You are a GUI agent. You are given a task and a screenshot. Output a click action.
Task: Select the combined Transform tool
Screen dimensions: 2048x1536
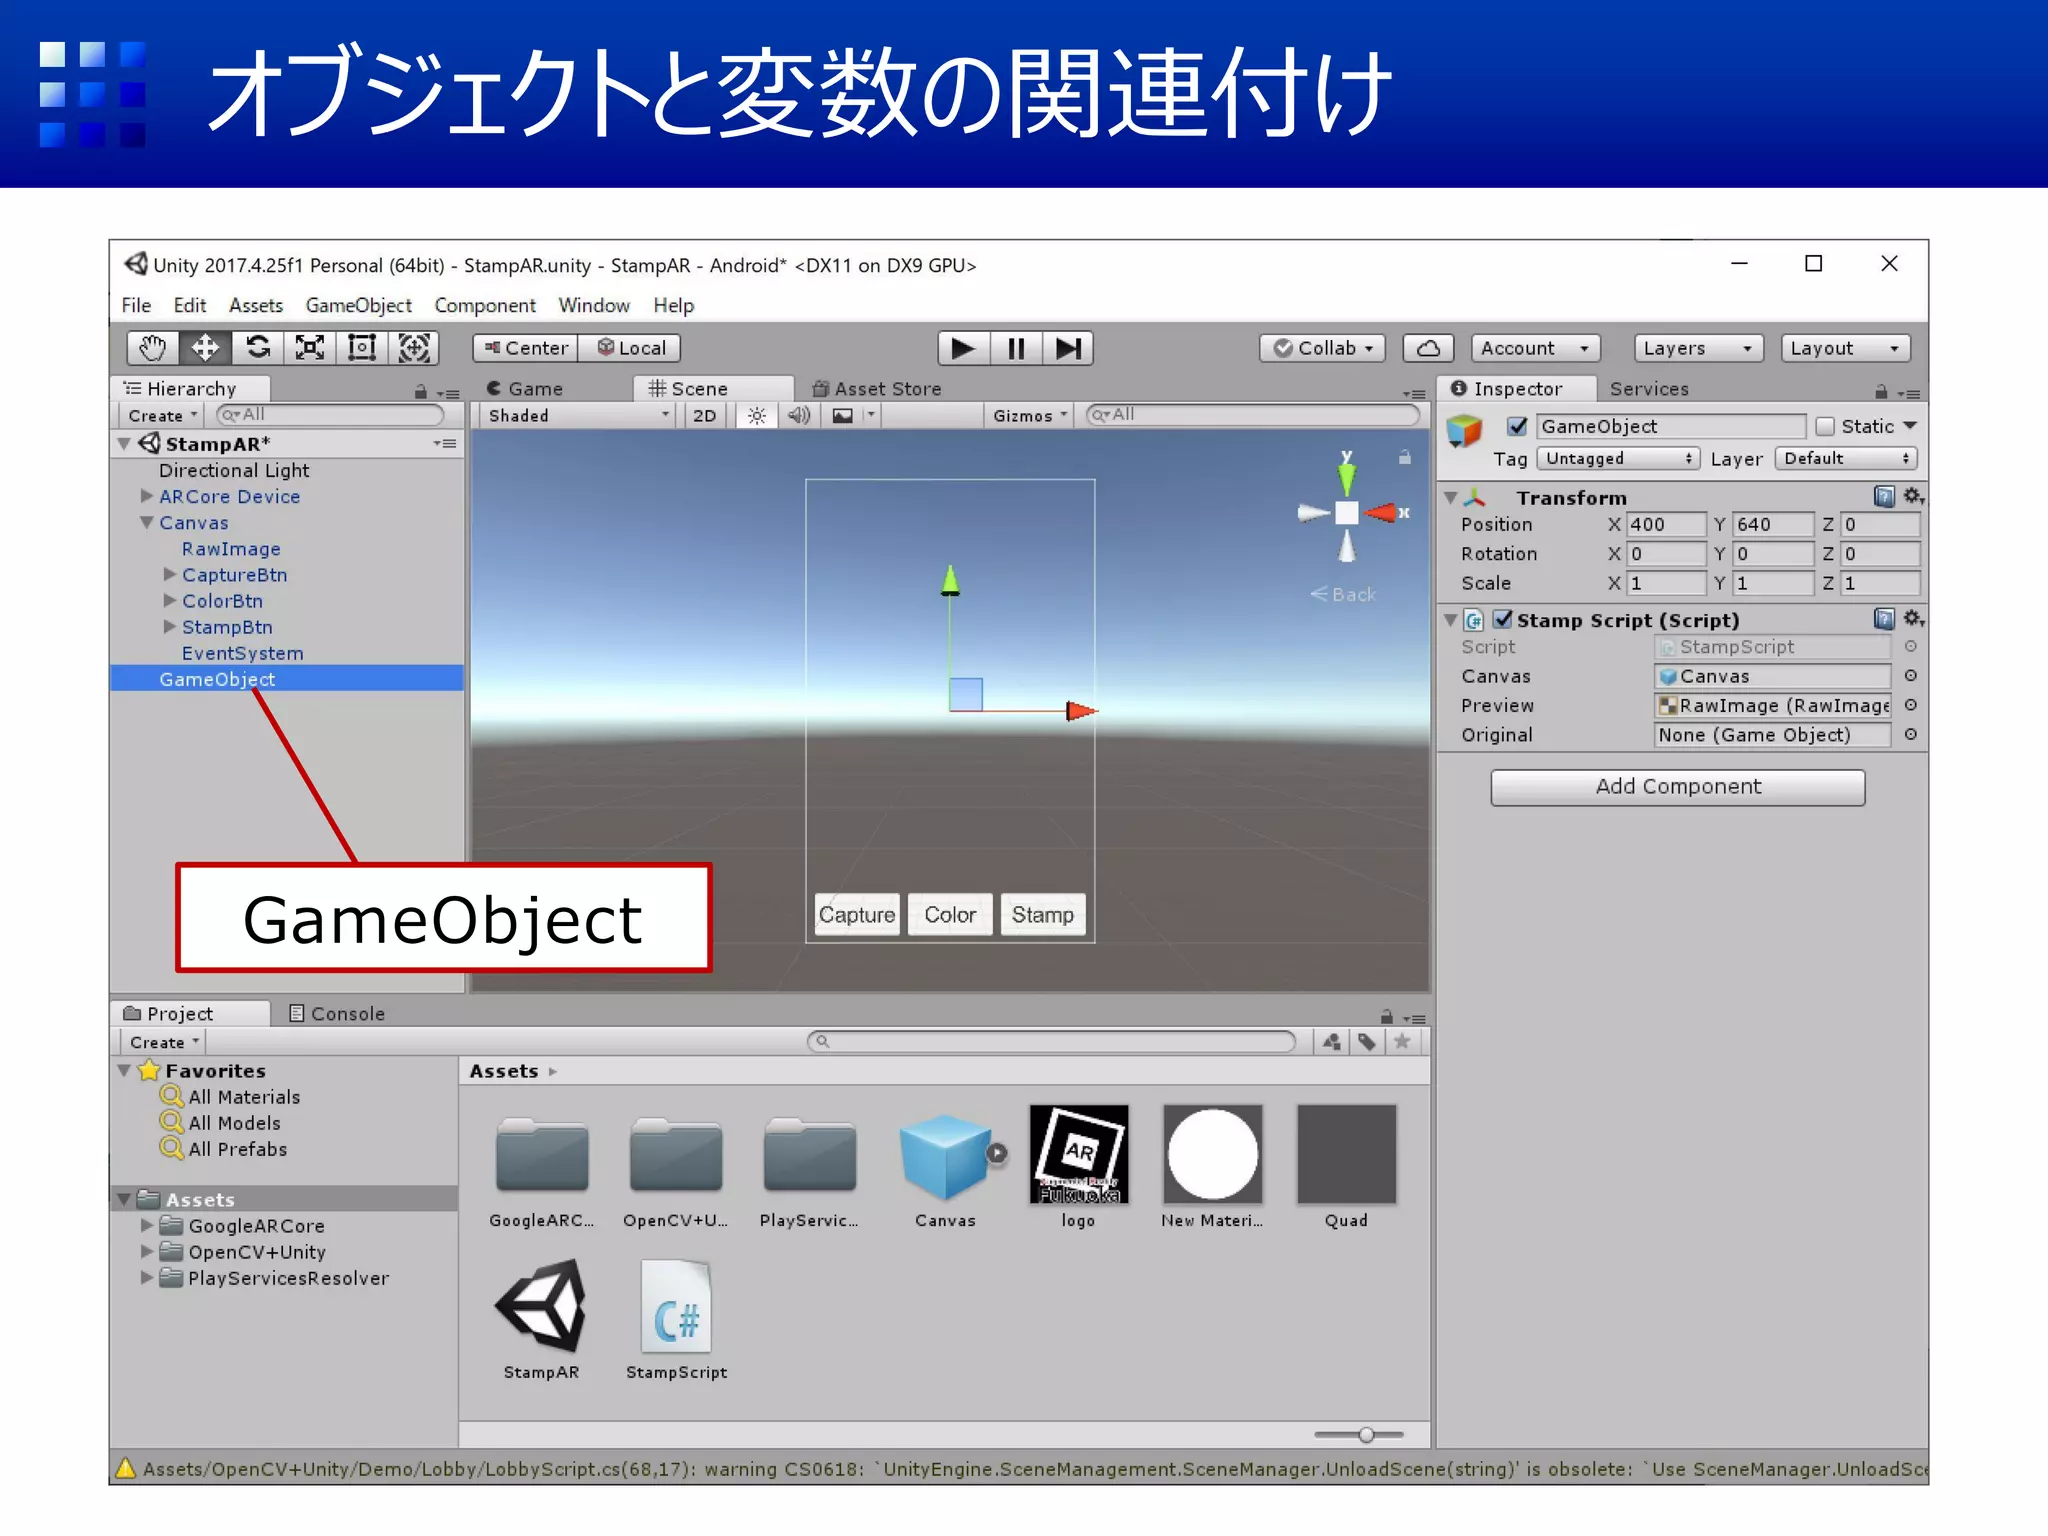[x=414, y=348]
